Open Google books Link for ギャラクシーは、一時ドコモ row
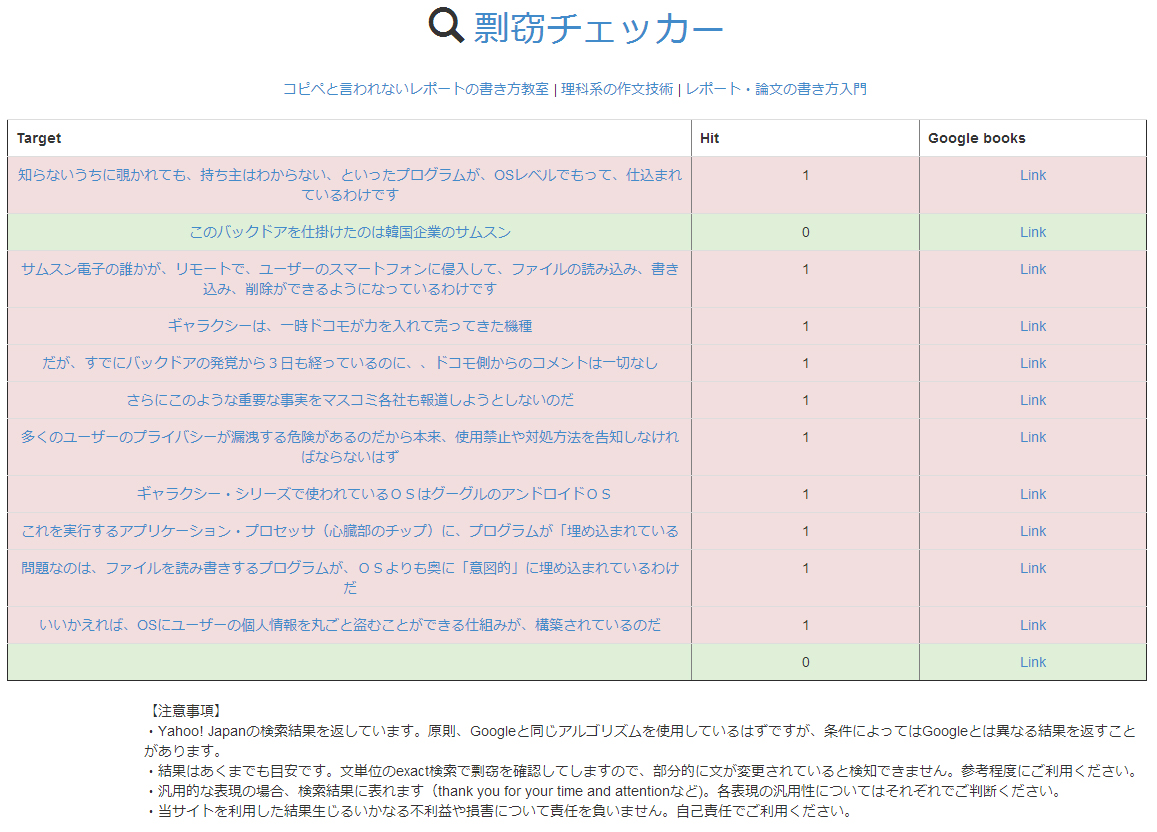This screenshot has width=1157, height=832. (x=1032, y=326)
